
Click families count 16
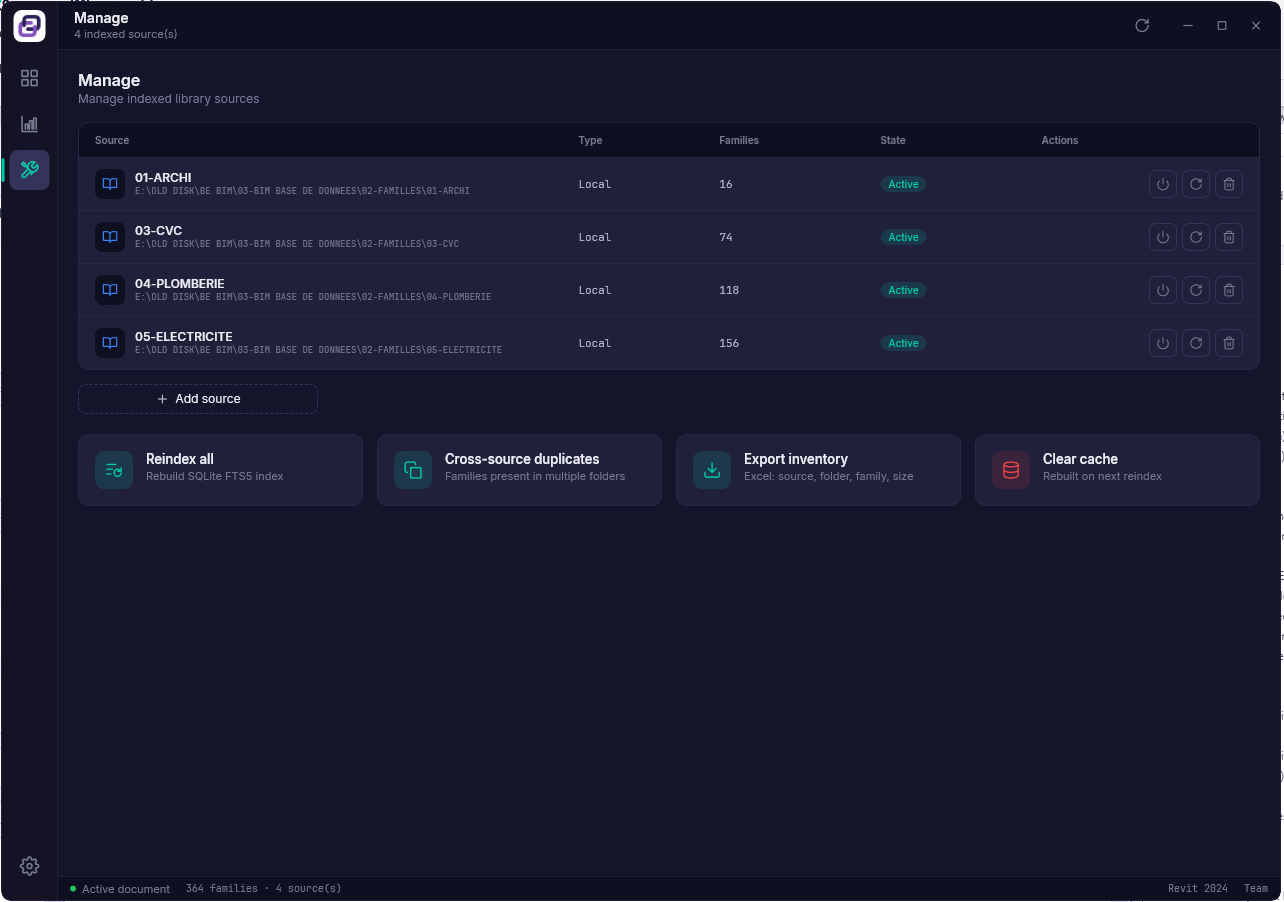tap(726, 184)
